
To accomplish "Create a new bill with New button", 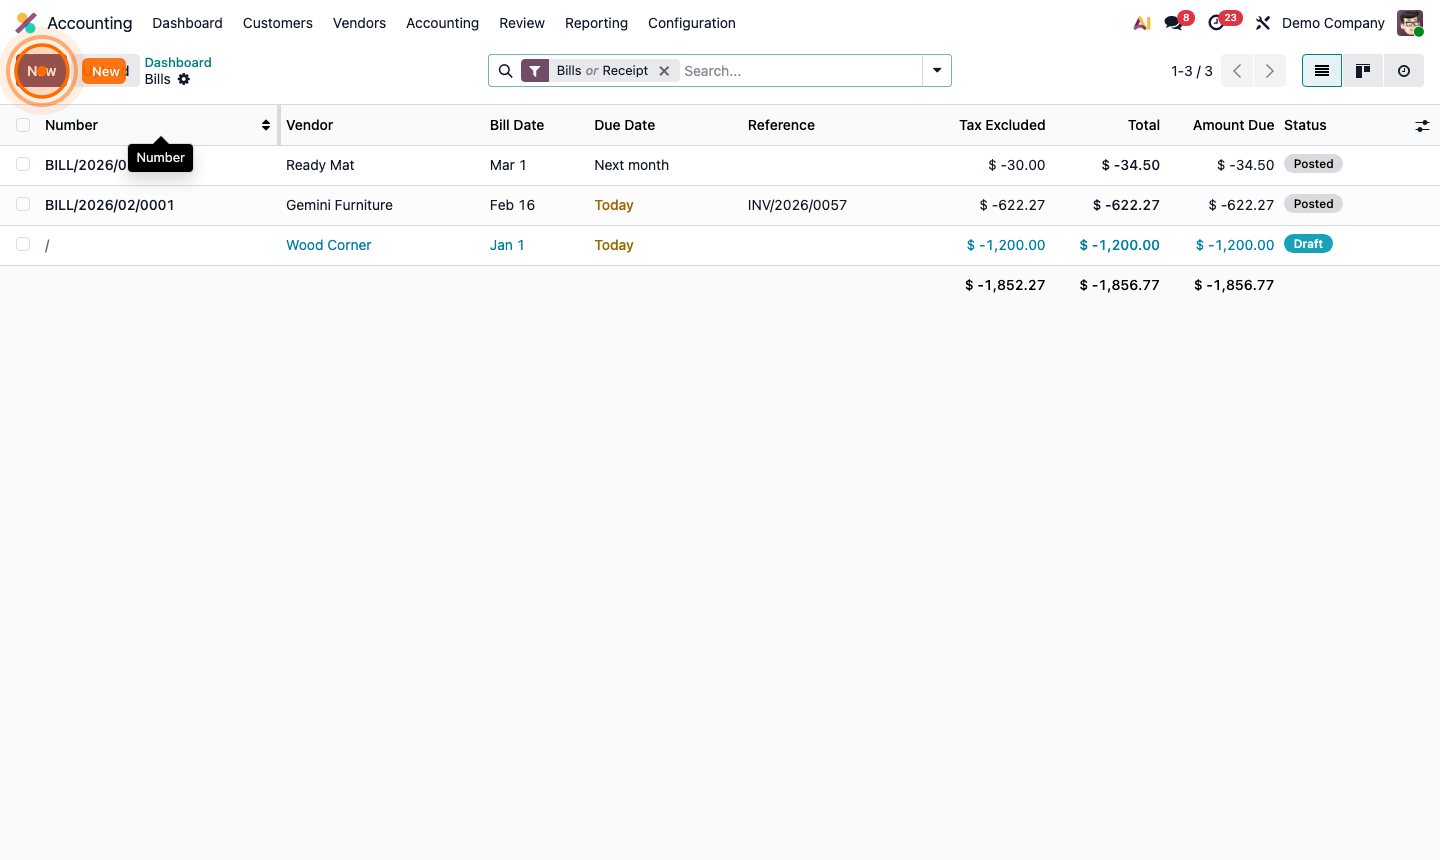I will (x=106, y=71).
